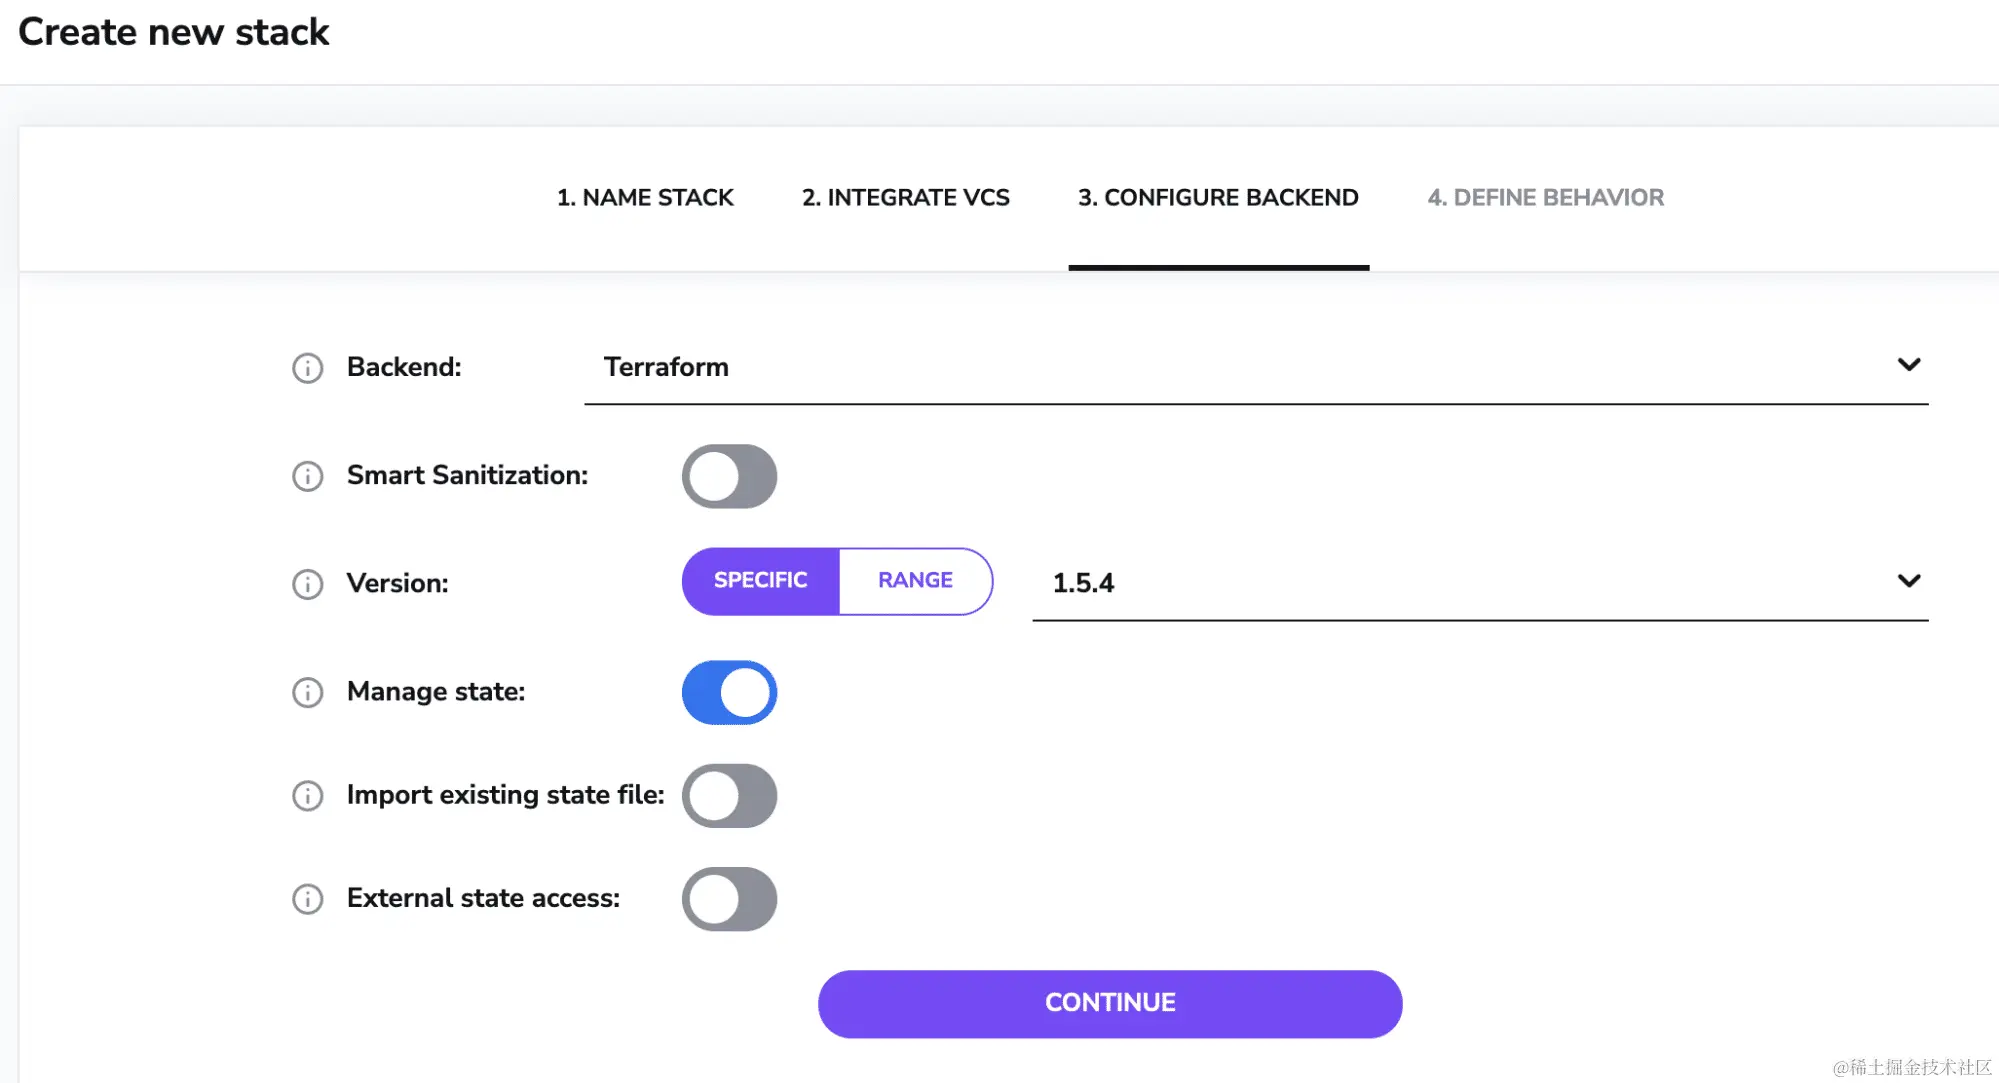Enable Import existing state file toggle
This screenshot has height=1084, width=1999.
[729, 796]
